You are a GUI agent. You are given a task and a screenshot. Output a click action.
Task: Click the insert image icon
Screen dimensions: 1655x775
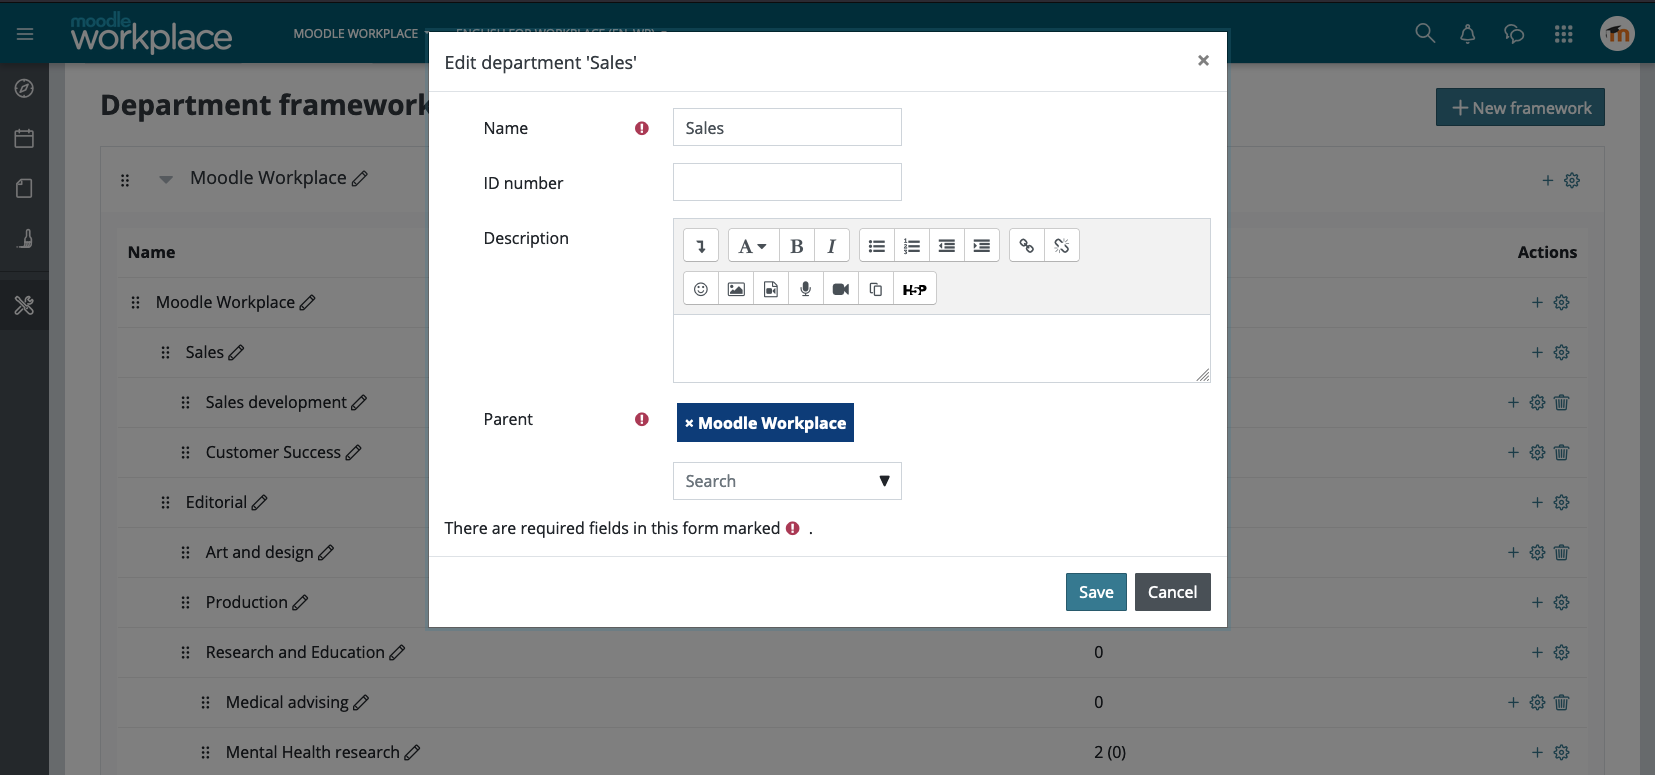(x=736, y=289)
